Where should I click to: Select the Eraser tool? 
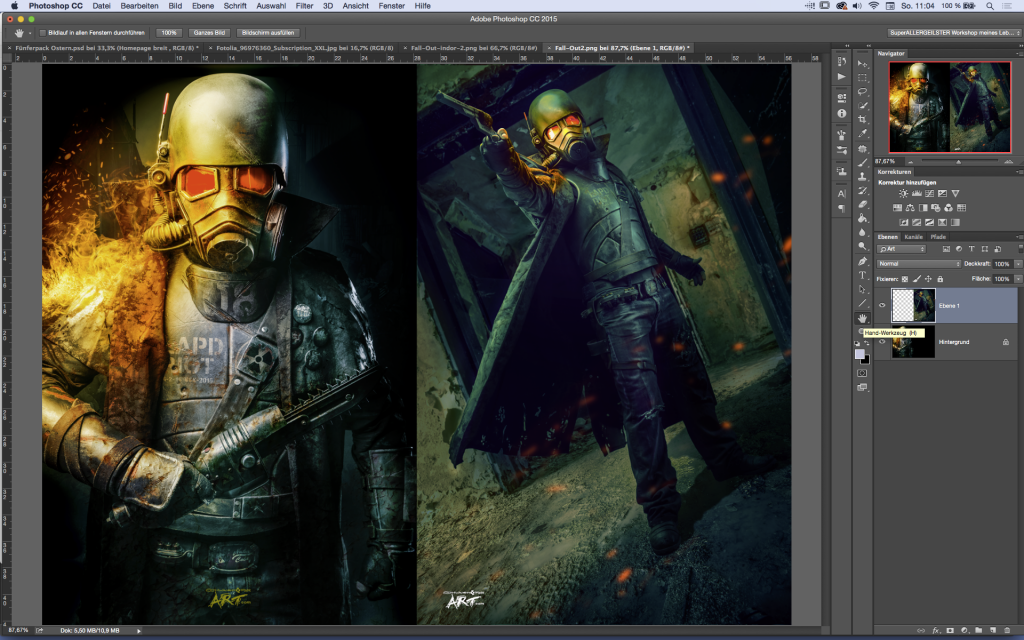(862, 204)
